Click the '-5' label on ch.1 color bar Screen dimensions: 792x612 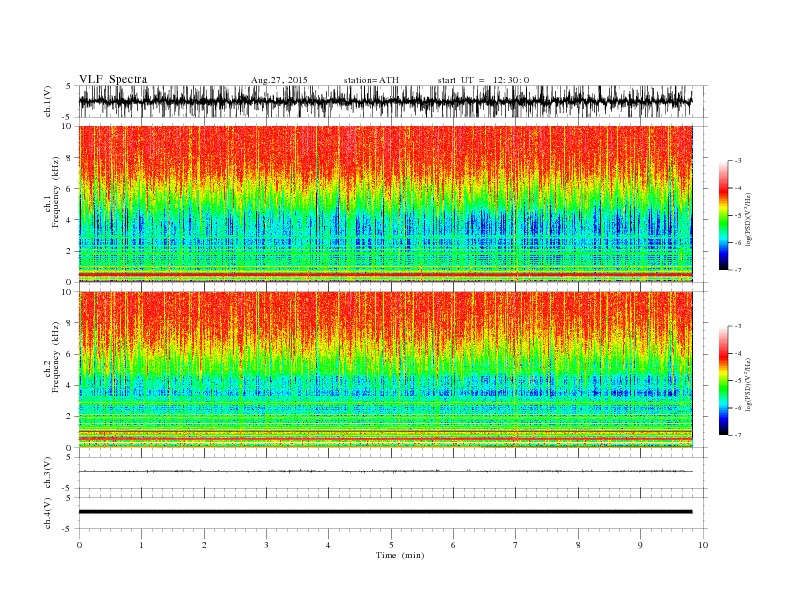(x=737, y=216)
